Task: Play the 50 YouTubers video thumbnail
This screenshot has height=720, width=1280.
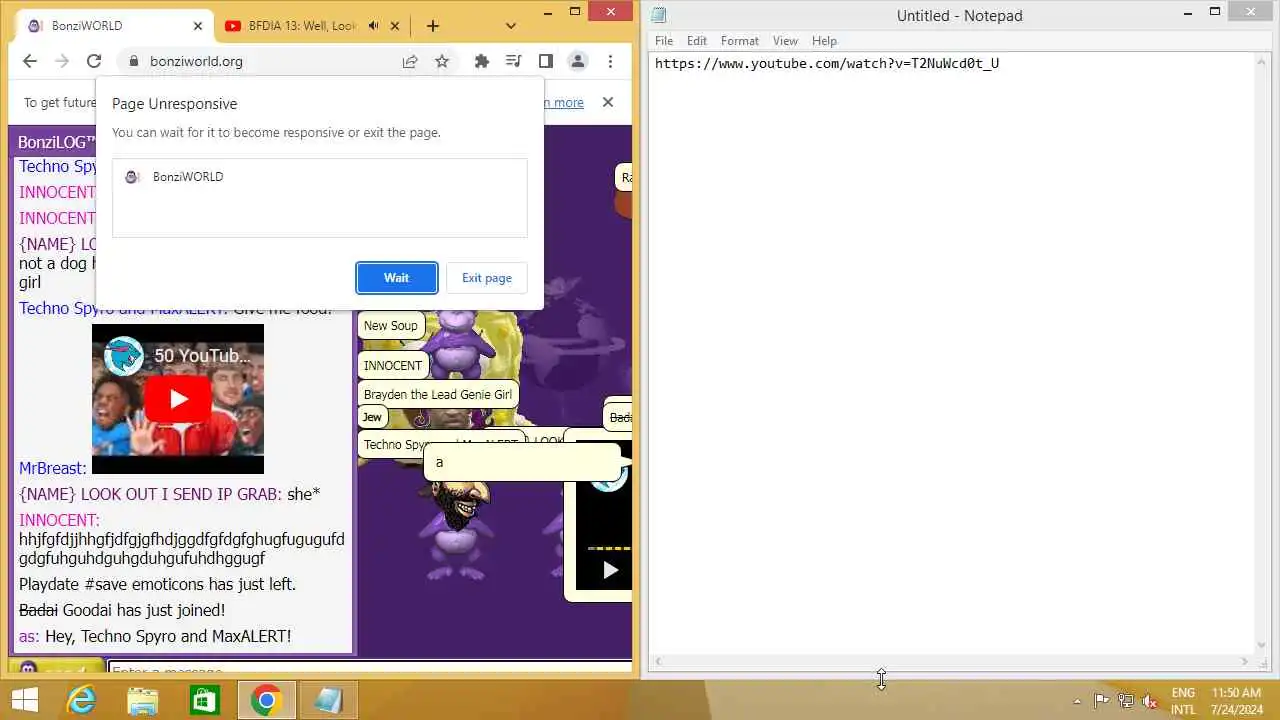Action: (x=178, y=399)
